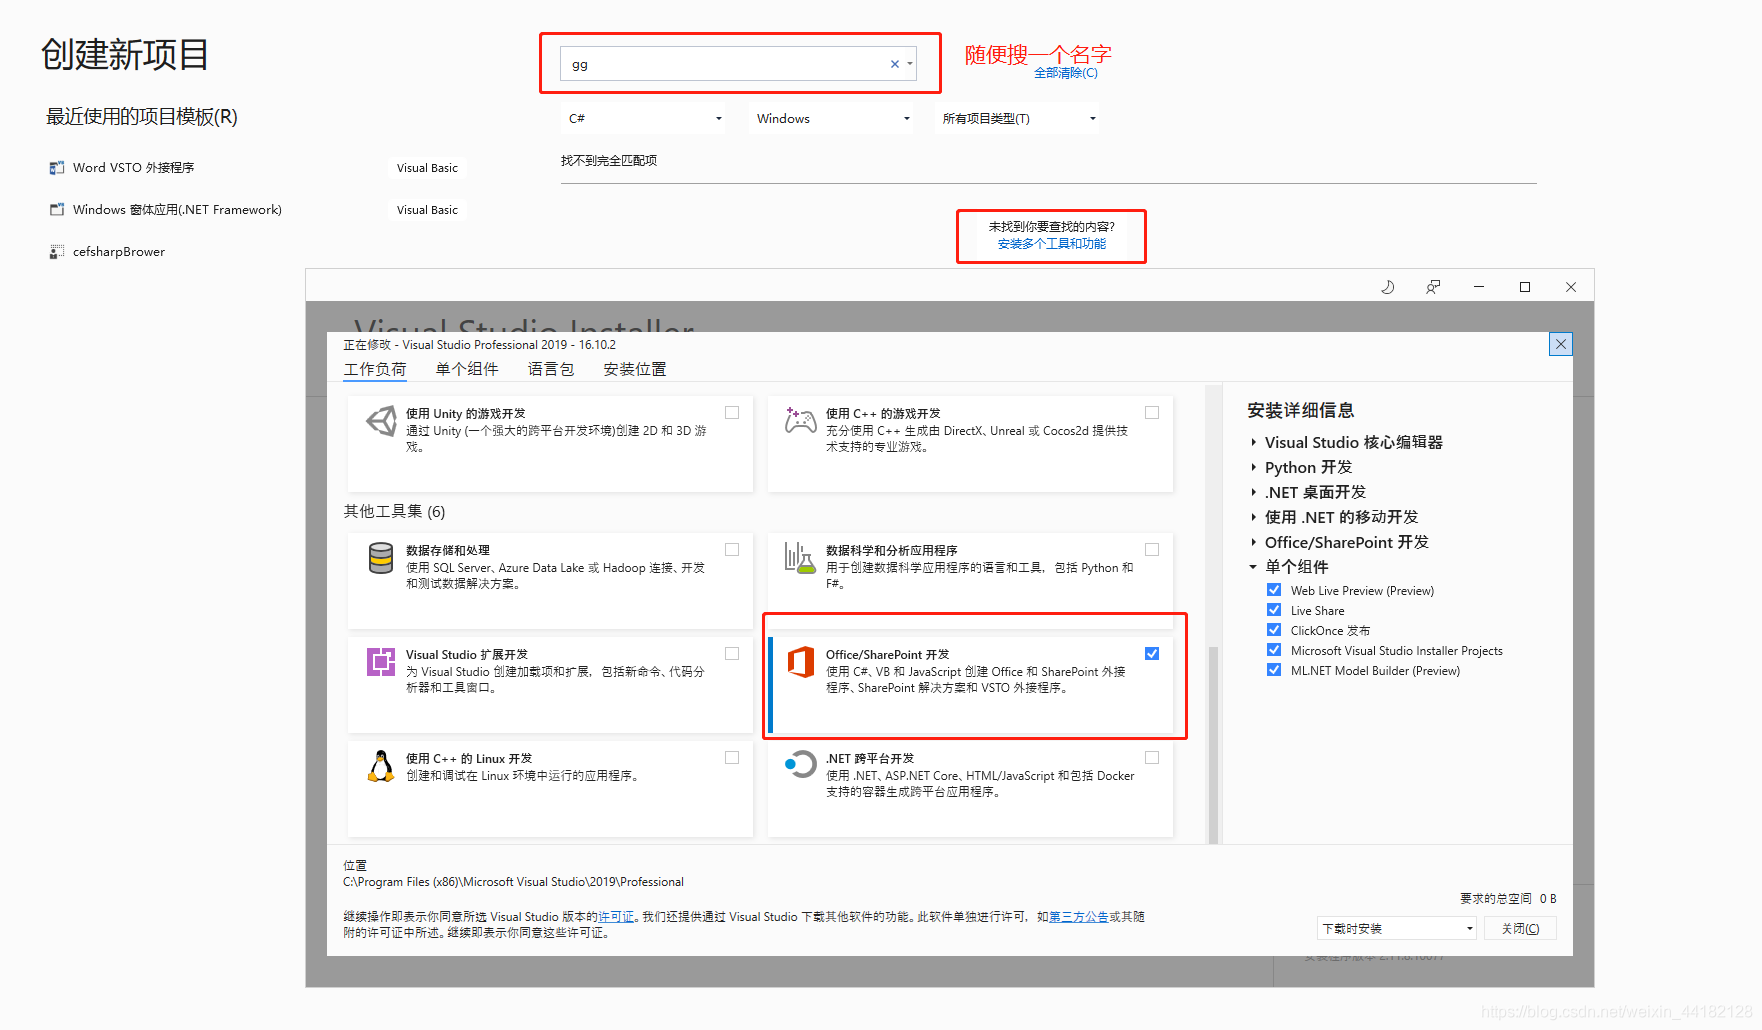Check the Visual Studio extension development workload

click(732, 654)
